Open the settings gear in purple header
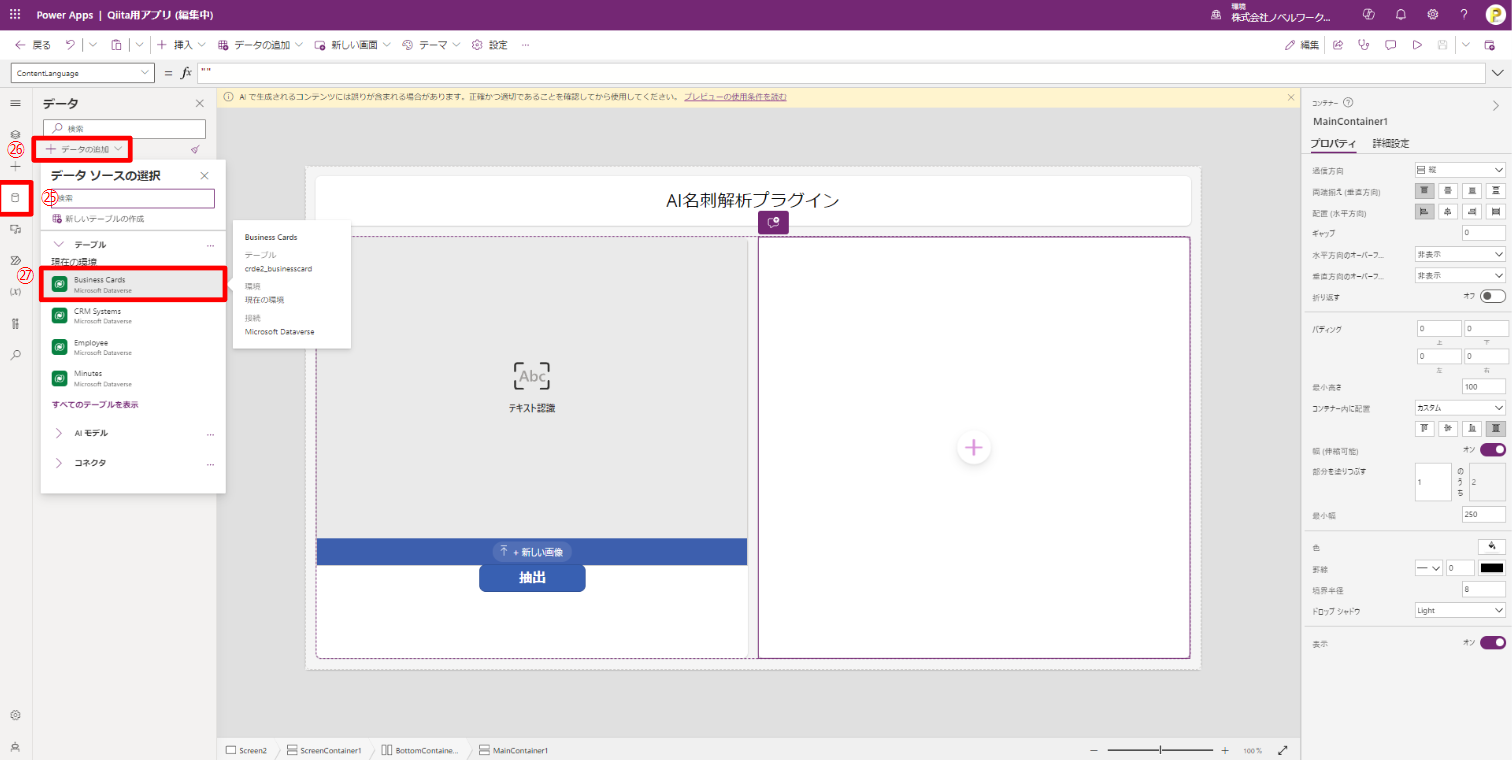1512x760 pixels. pos(1432,15)
